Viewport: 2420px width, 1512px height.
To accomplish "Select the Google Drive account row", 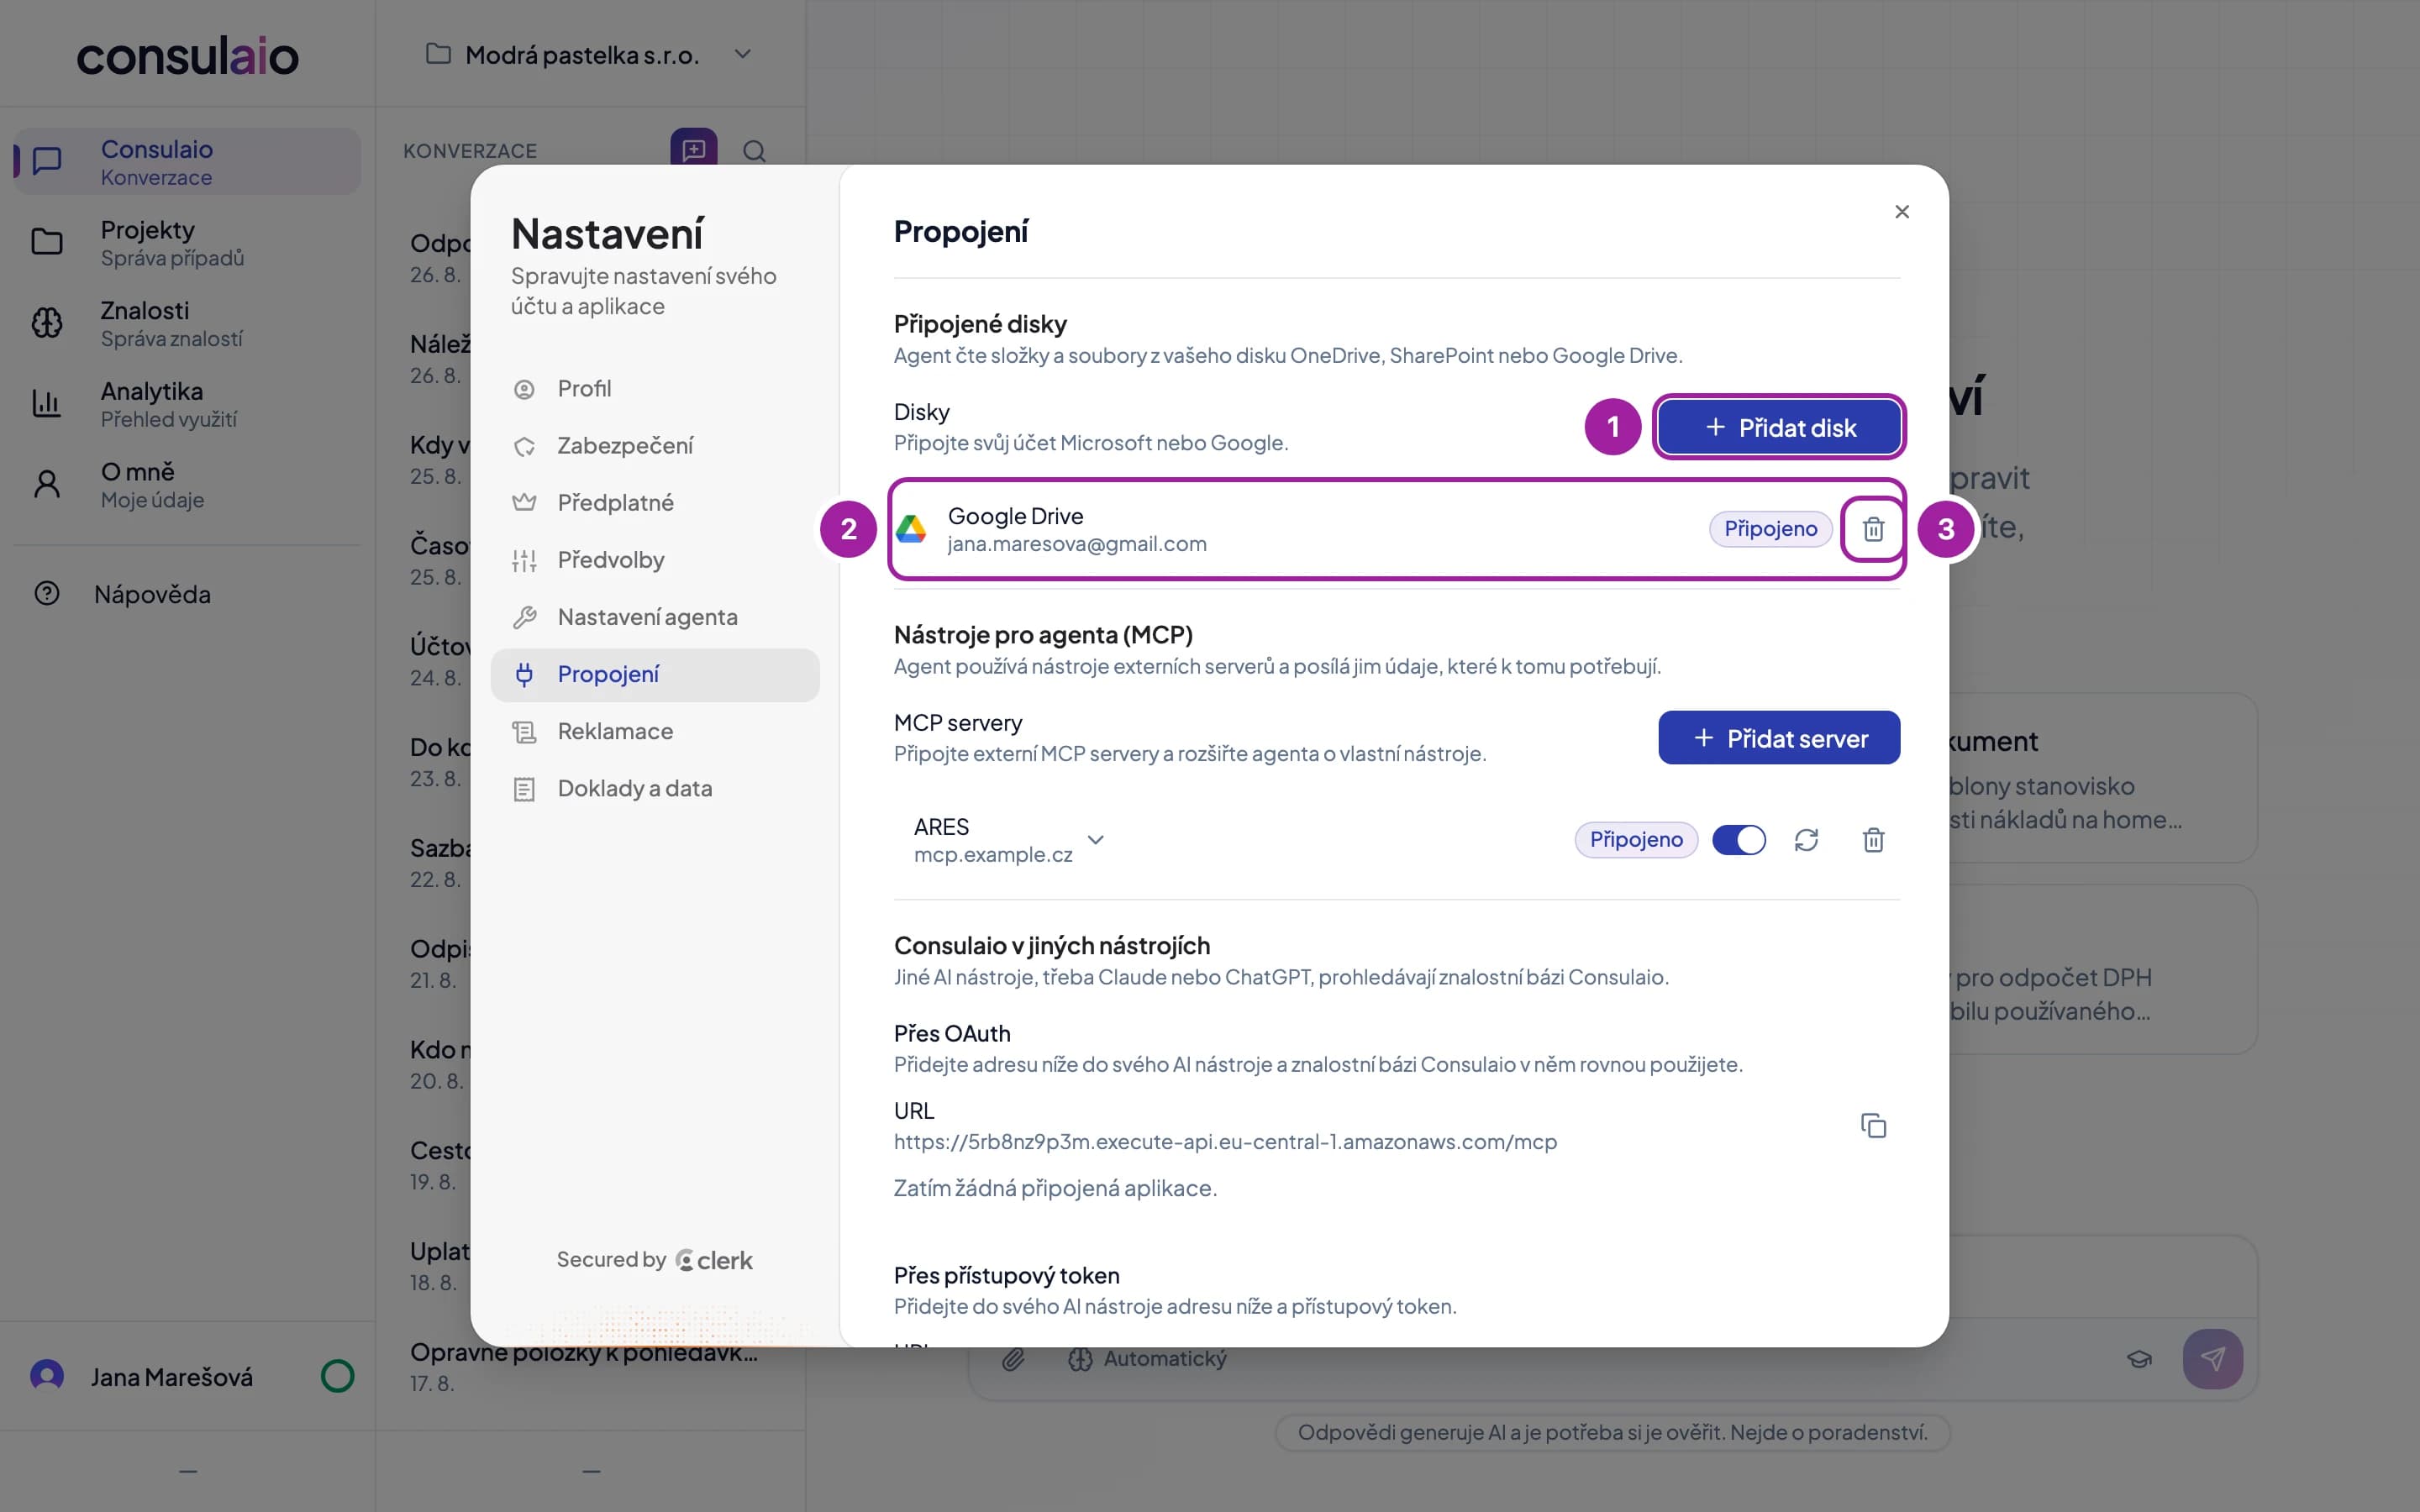I will (x=1396, y=529).
